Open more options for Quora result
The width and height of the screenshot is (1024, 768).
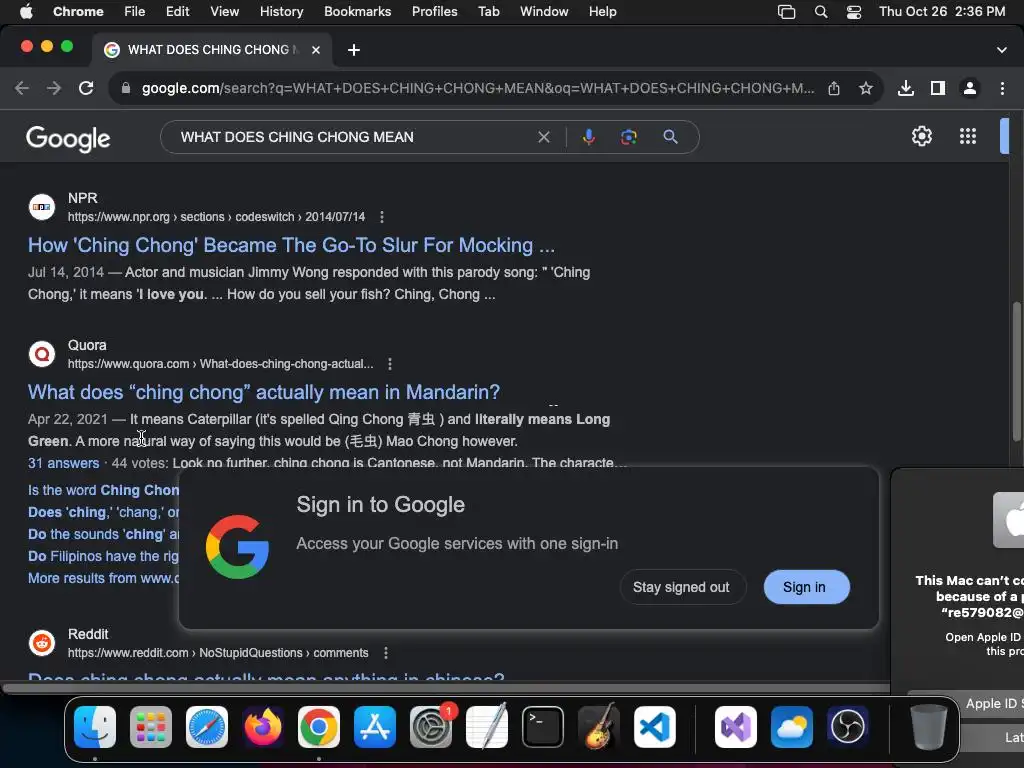(x=390, y=364)
